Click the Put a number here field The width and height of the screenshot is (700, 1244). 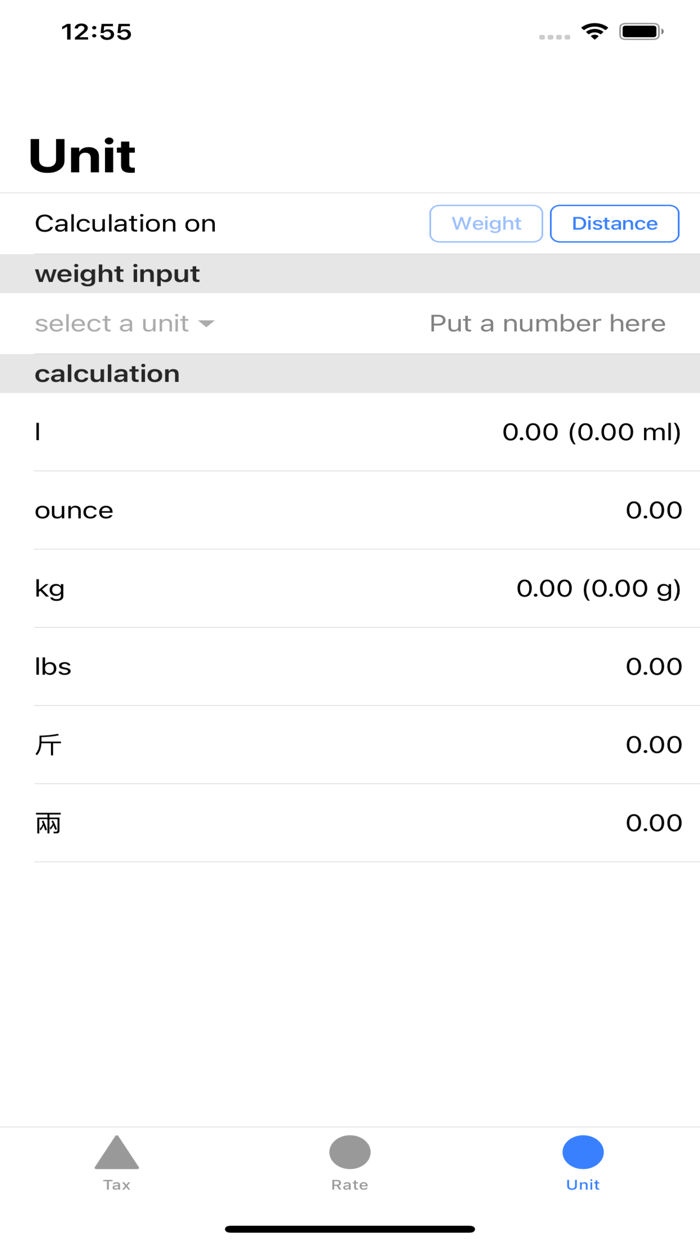coord(547,324)
